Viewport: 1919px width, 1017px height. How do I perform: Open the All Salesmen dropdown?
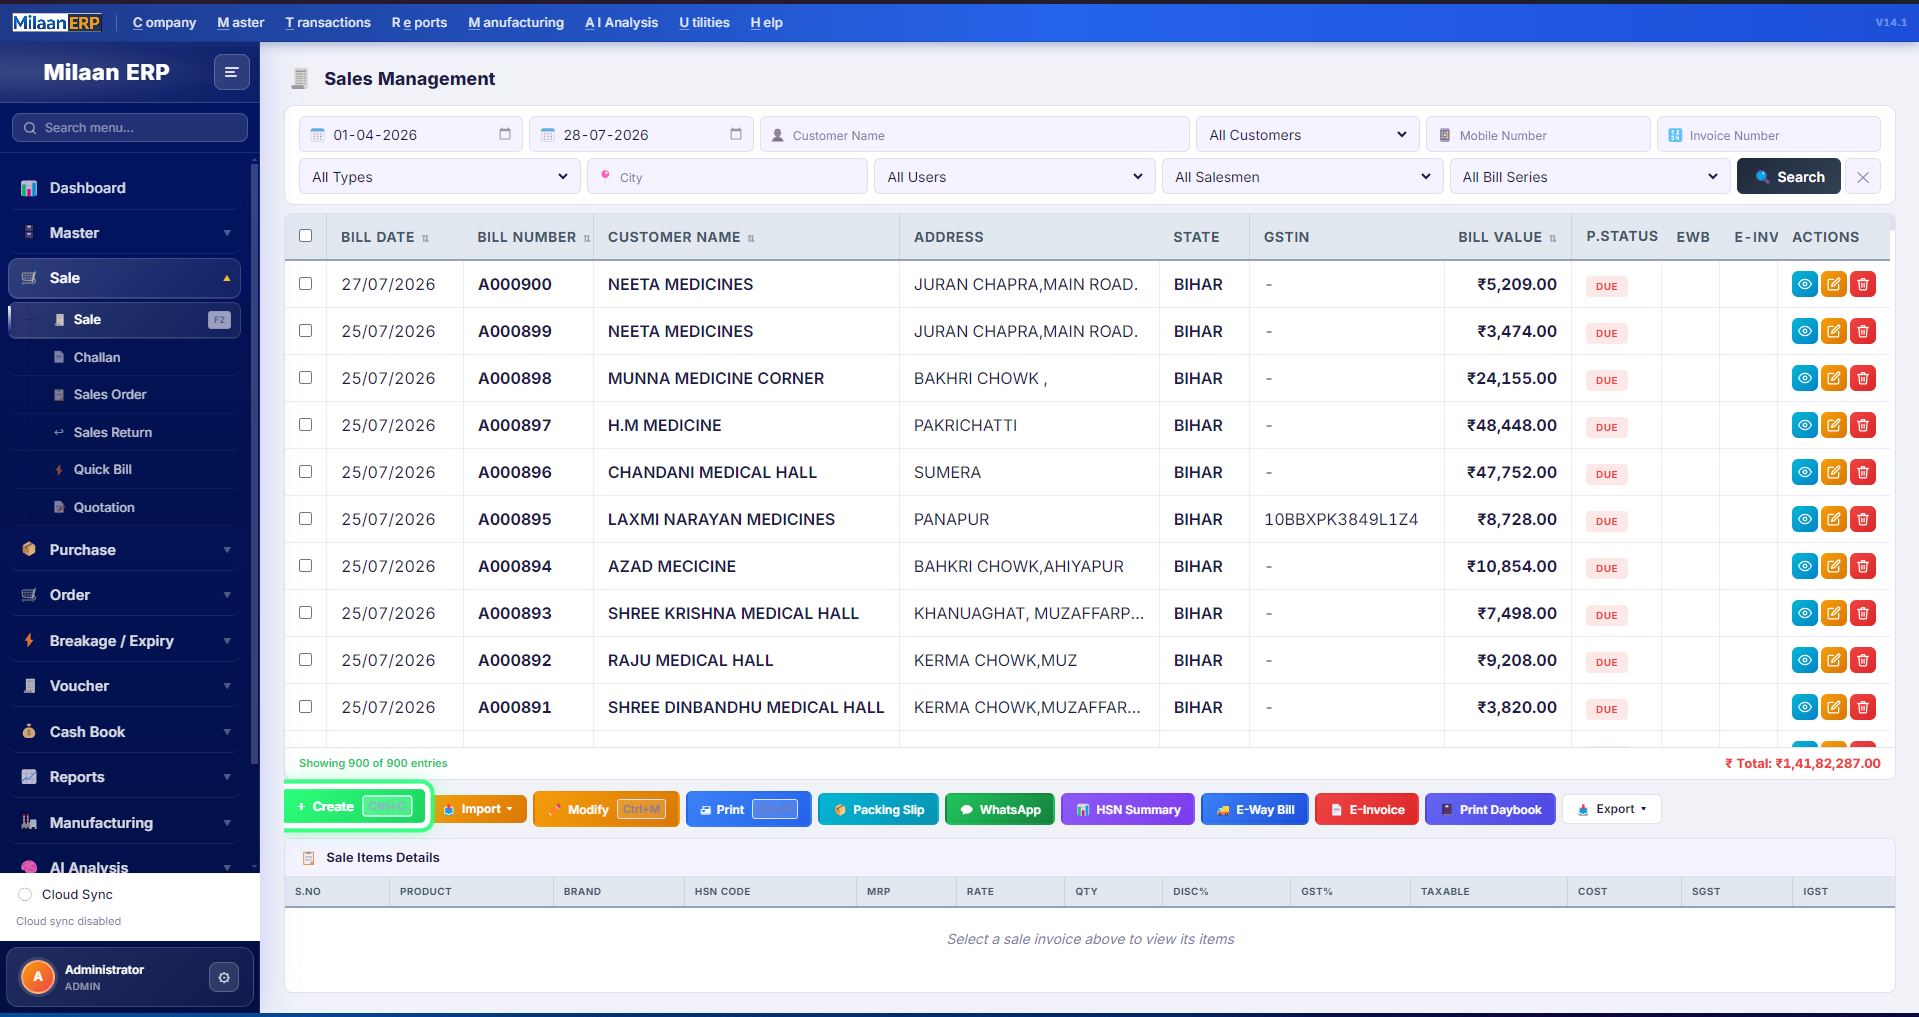click(x=1302, y=177)
